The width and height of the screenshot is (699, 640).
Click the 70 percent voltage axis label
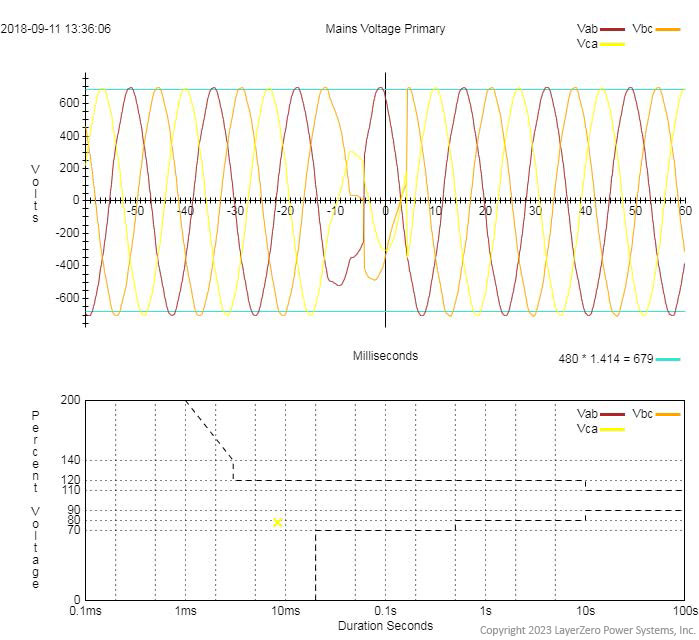click(74, 530)
